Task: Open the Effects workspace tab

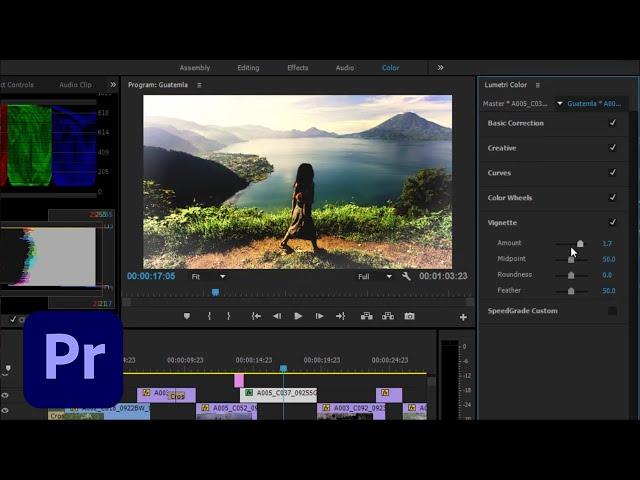Action: pos(298,68)
